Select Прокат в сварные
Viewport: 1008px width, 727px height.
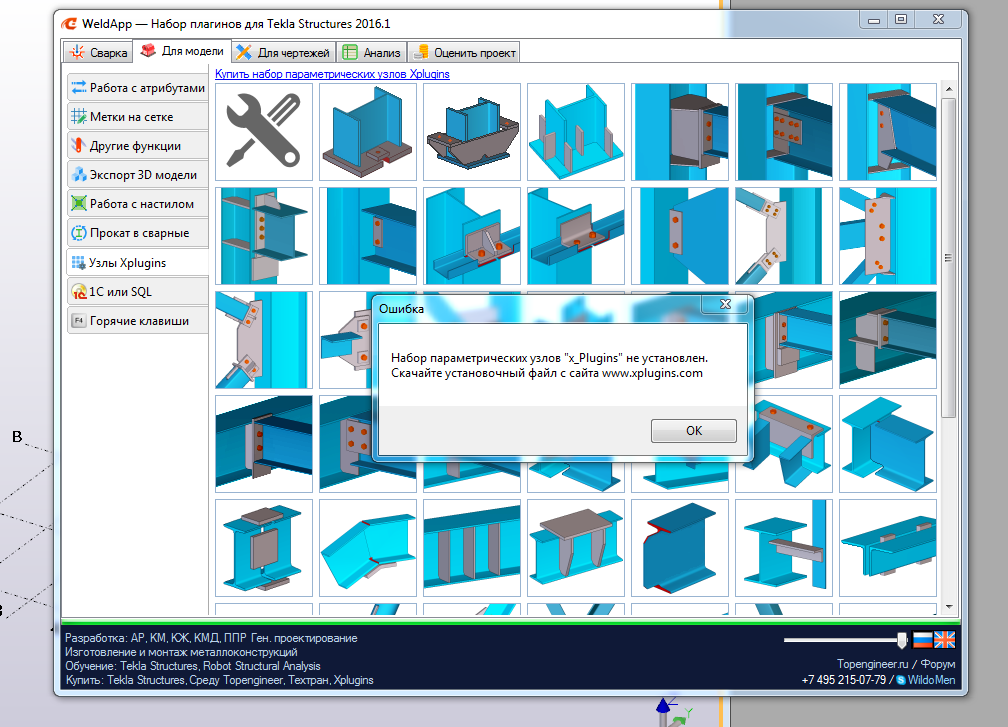pyautogui.click(x=138, y=232)
